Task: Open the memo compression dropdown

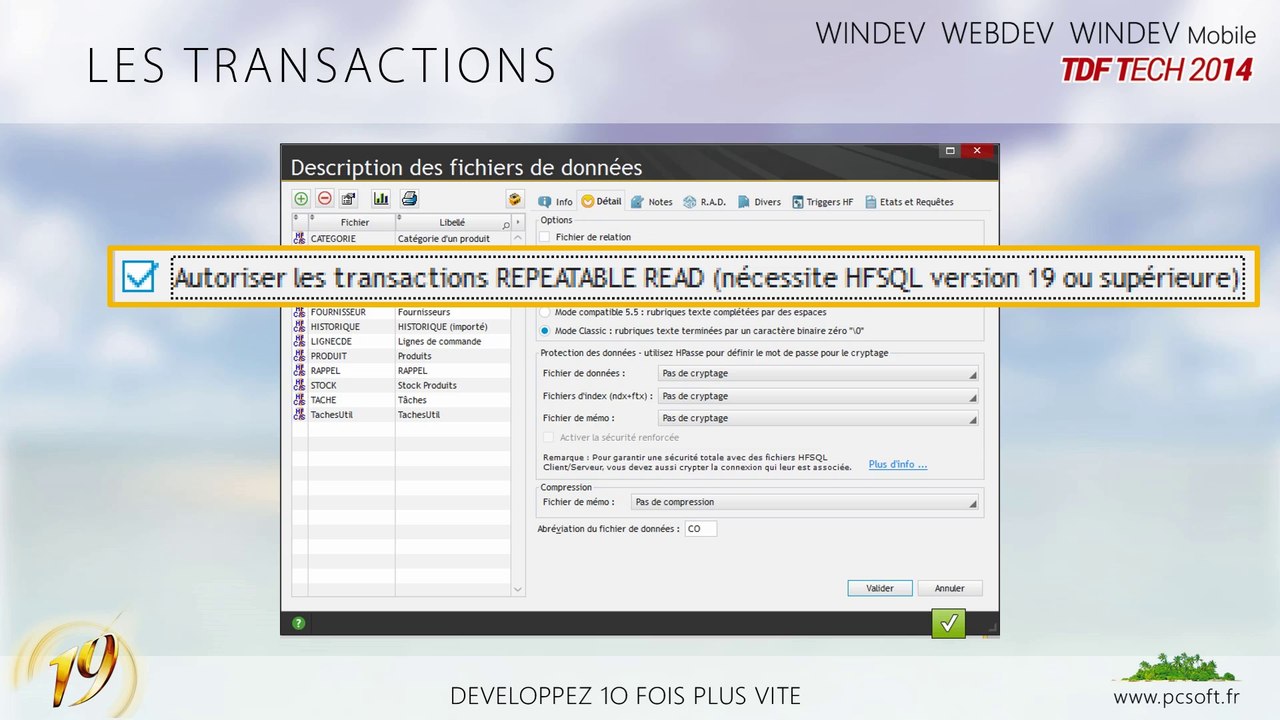Action: click(x=805, y=502)
